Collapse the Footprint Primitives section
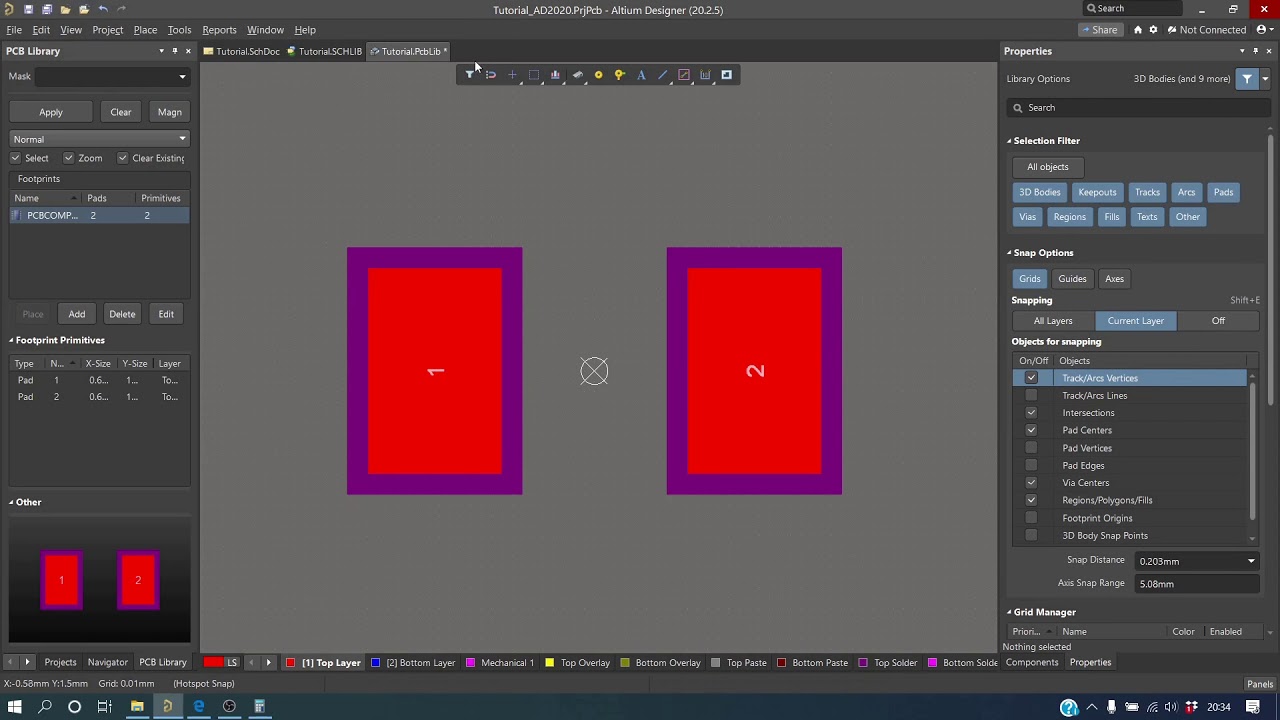Viewport: 1280px width, 720px height. (11, 340)
